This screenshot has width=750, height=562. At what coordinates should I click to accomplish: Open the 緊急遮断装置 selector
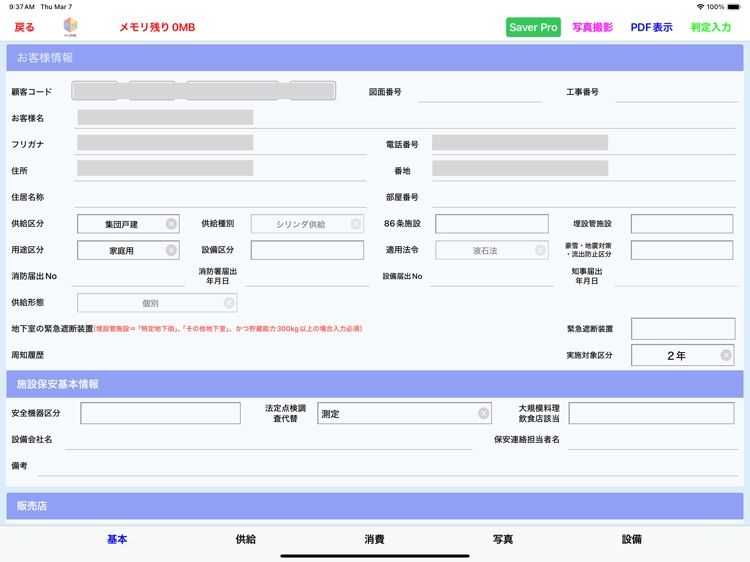pyautogui.click(x=683, y=329)
